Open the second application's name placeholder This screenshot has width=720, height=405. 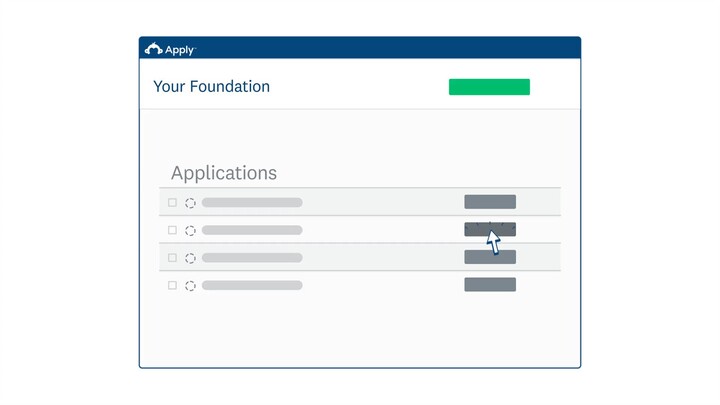[252, 230]
